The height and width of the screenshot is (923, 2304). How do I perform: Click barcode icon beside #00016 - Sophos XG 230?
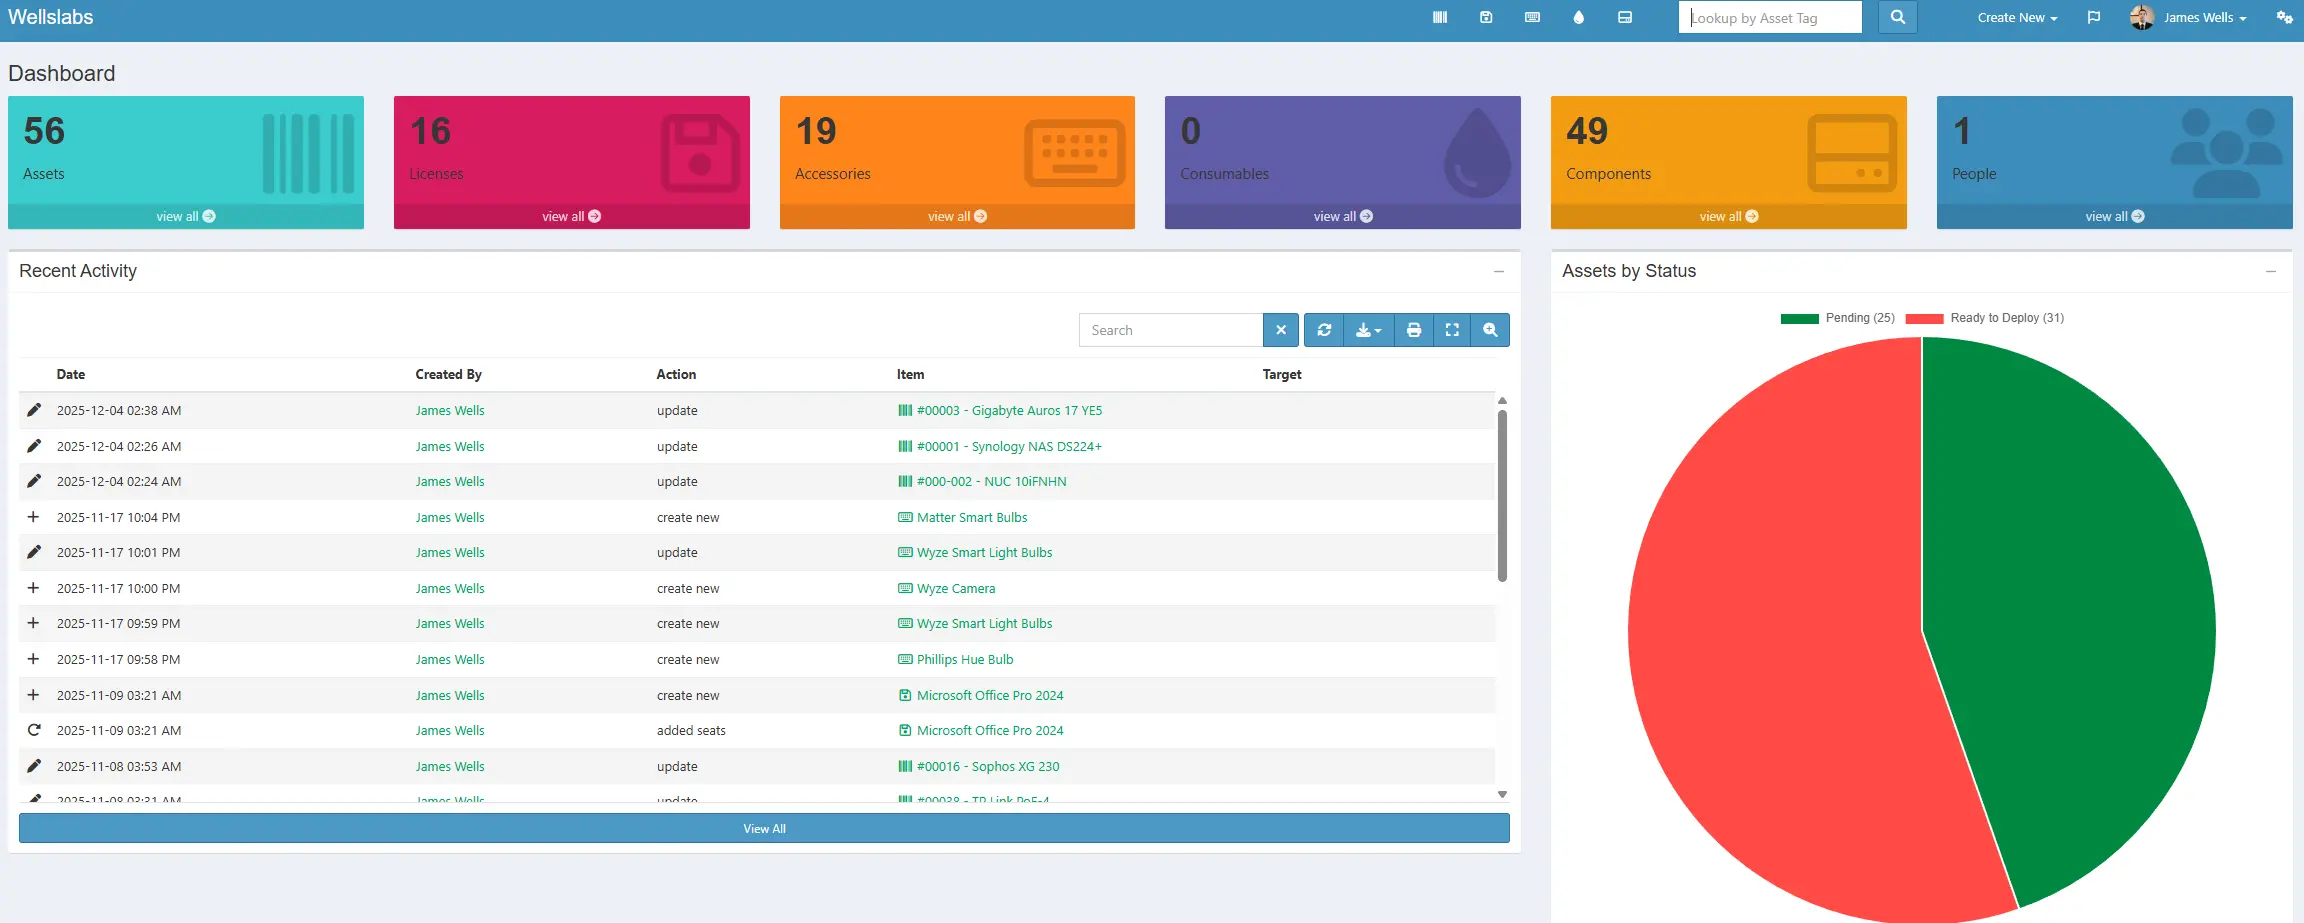tap(905, 766)
